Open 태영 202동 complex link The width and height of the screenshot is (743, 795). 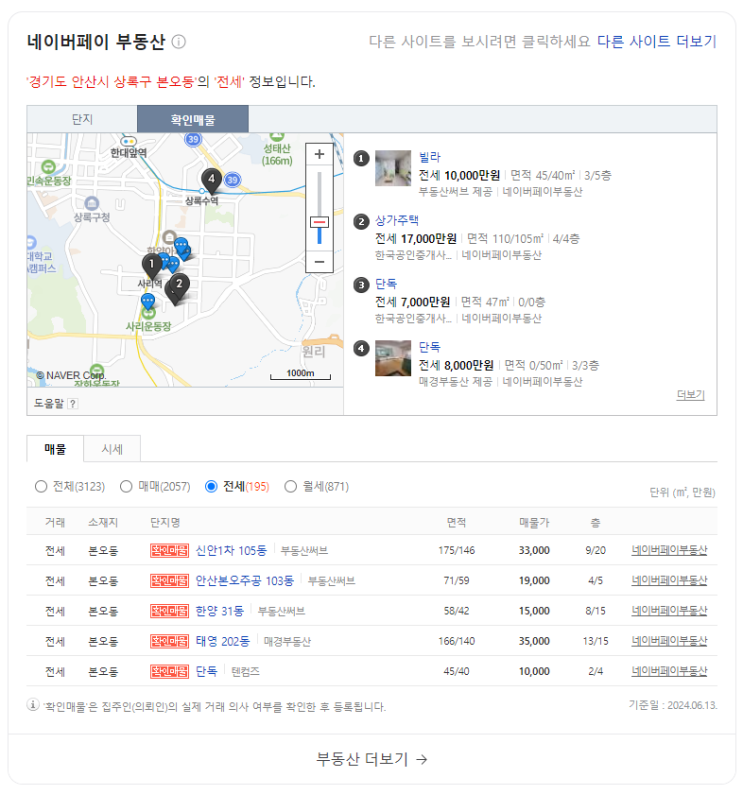tap(223, 641)
